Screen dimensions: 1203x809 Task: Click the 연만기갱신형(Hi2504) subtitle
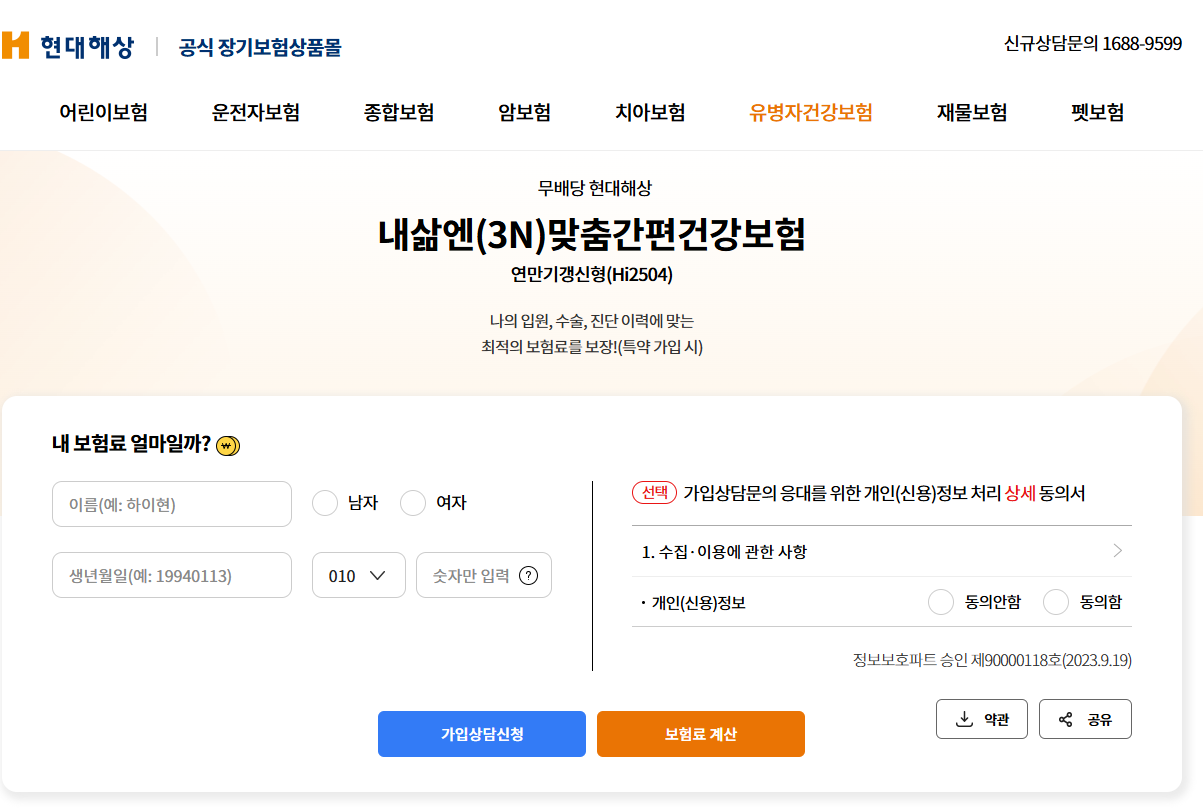[x=592, y=275]
